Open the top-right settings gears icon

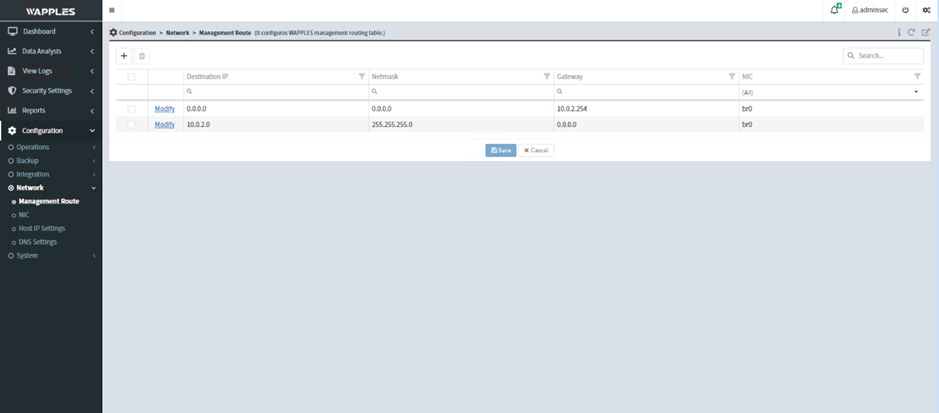click(926, 10)
